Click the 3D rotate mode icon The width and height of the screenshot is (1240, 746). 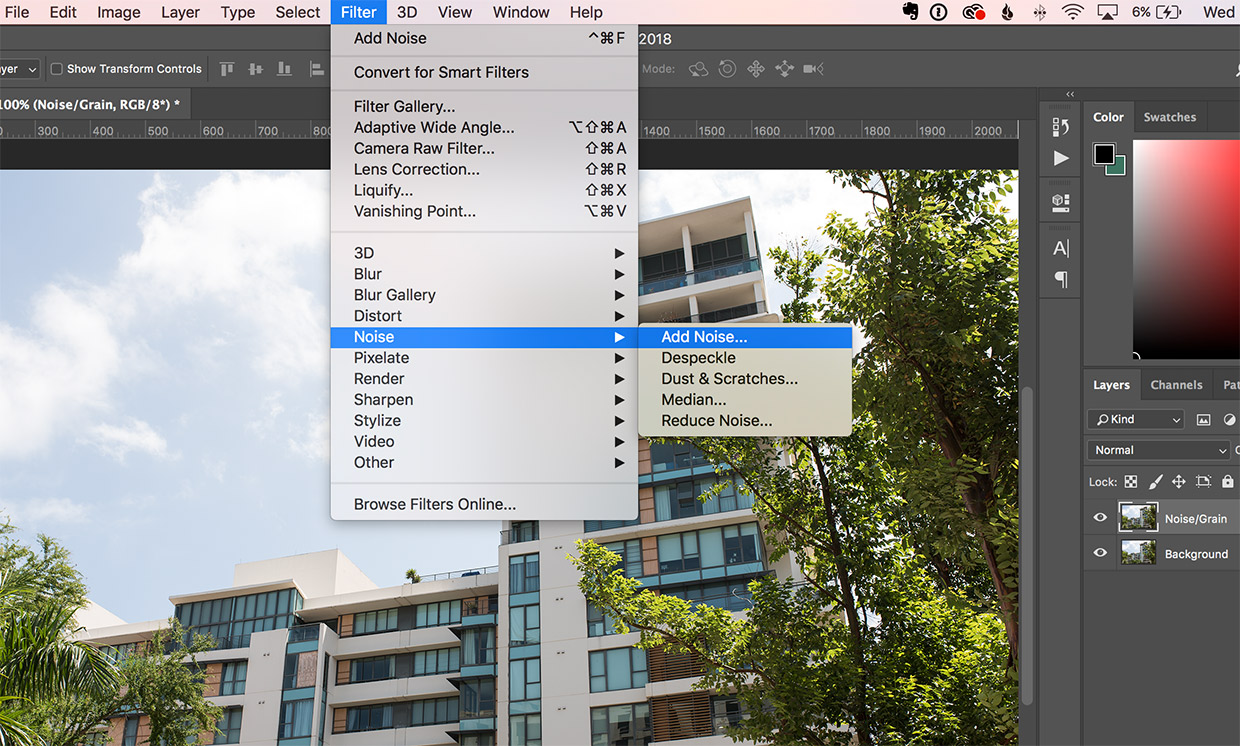[x=699, y=69]
